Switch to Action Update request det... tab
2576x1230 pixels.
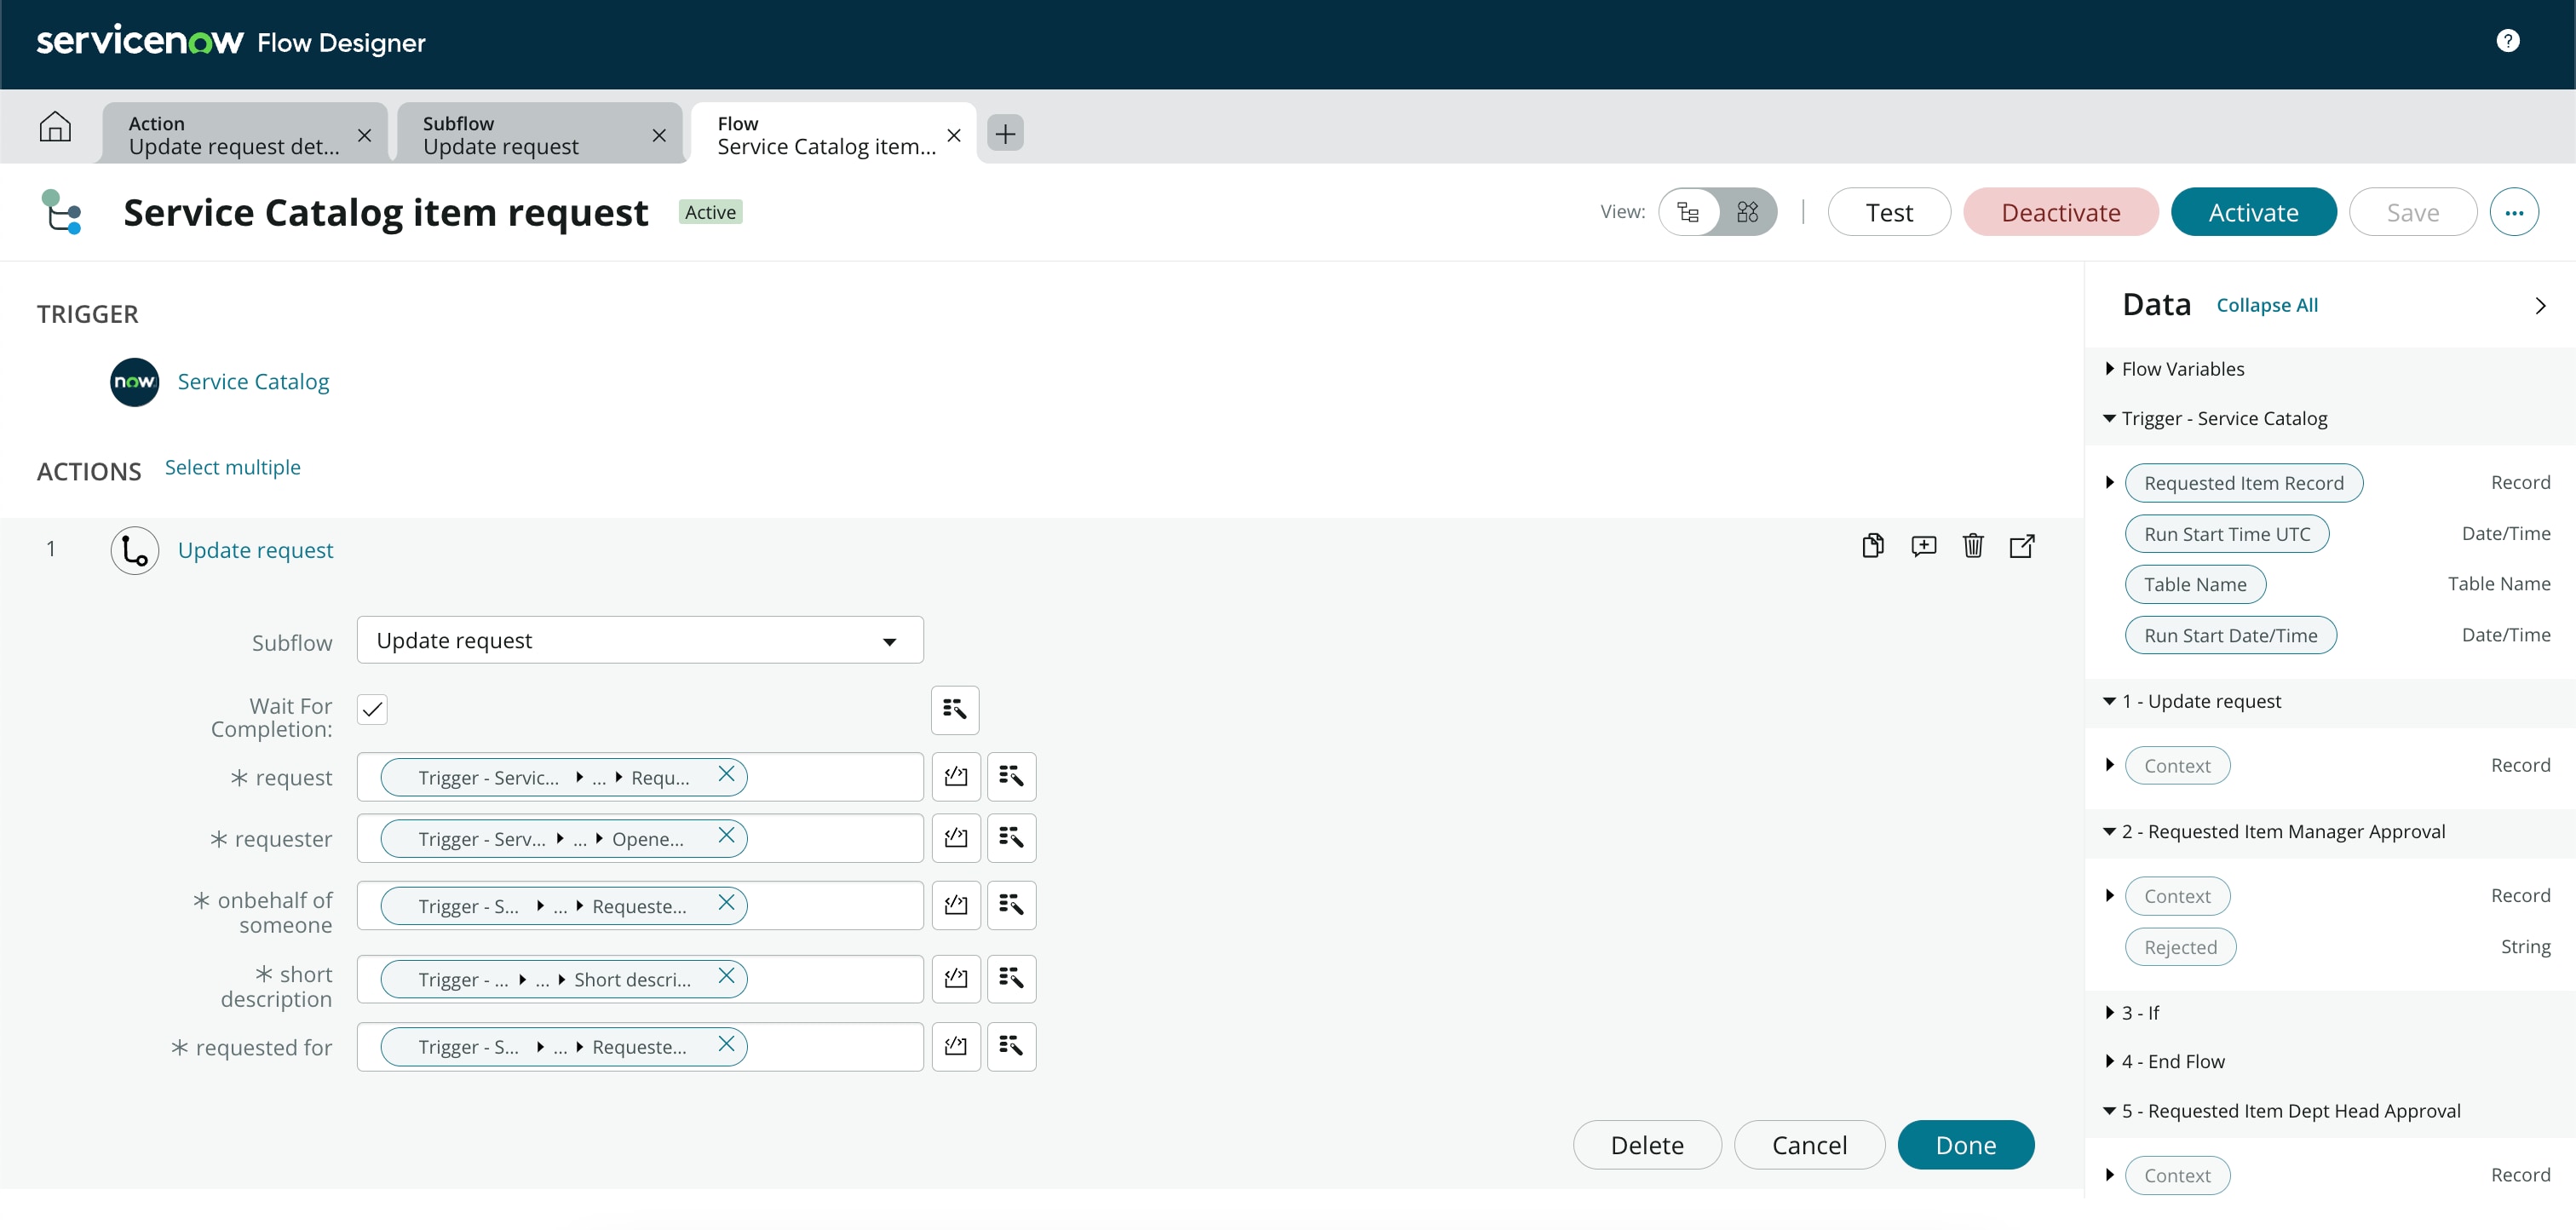pos(233,135)
